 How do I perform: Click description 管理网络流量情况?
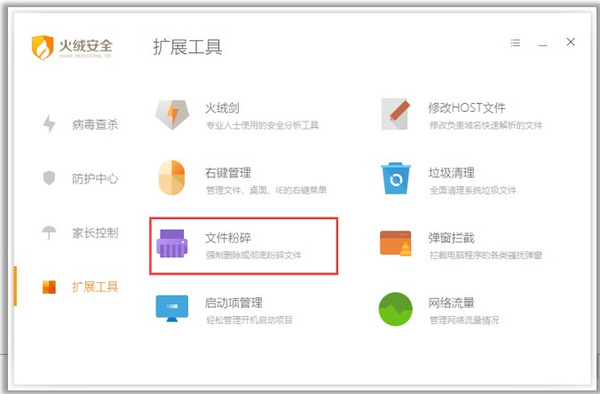[x=464, y=320]
